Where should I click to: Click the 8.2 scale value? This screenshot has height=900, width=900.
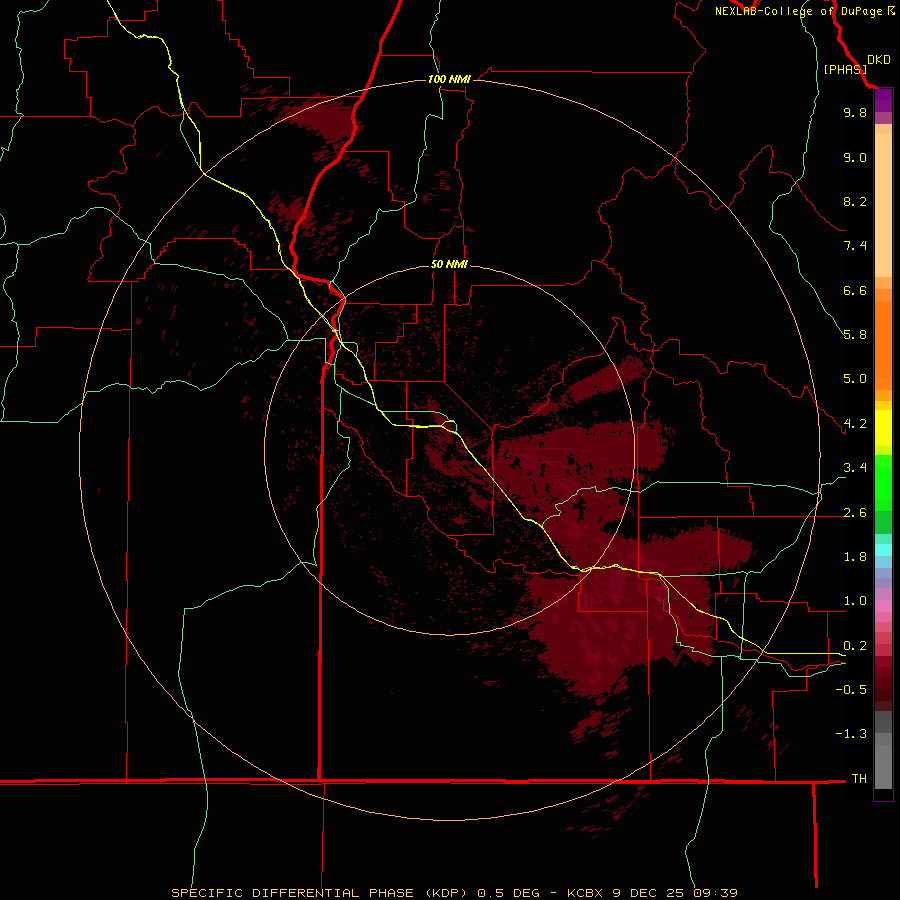click(855, 201)
